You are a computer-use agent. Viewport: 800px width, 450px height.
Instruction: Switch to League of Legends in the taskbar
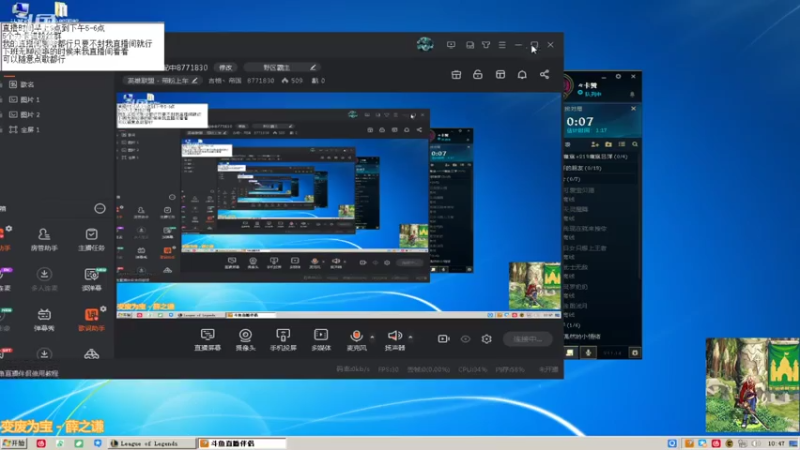(152, 443)
